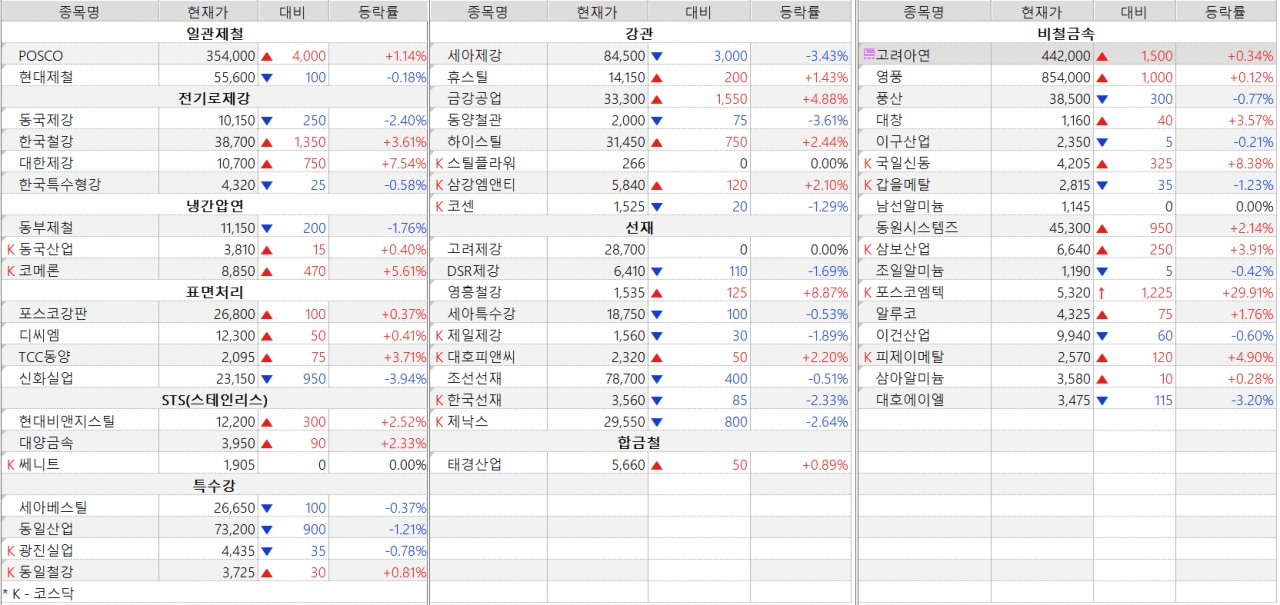Open the 태경산업 stock entry
Image resolution: width=1280 pixels, height=605 pixels.
click(474, 464)
